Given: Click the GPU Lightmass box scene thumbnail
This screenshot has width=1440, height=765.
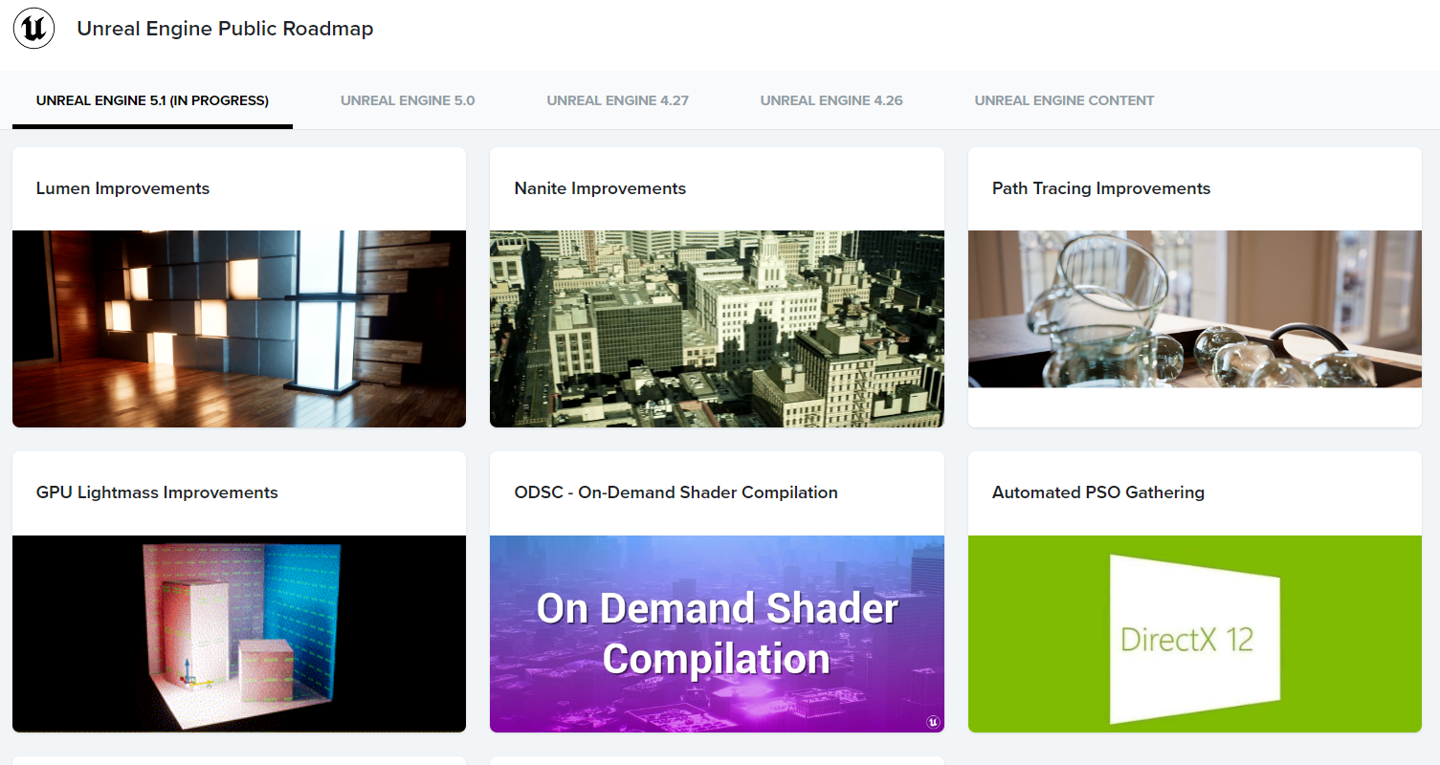Looking at the screenshot, I should (239, 634).
